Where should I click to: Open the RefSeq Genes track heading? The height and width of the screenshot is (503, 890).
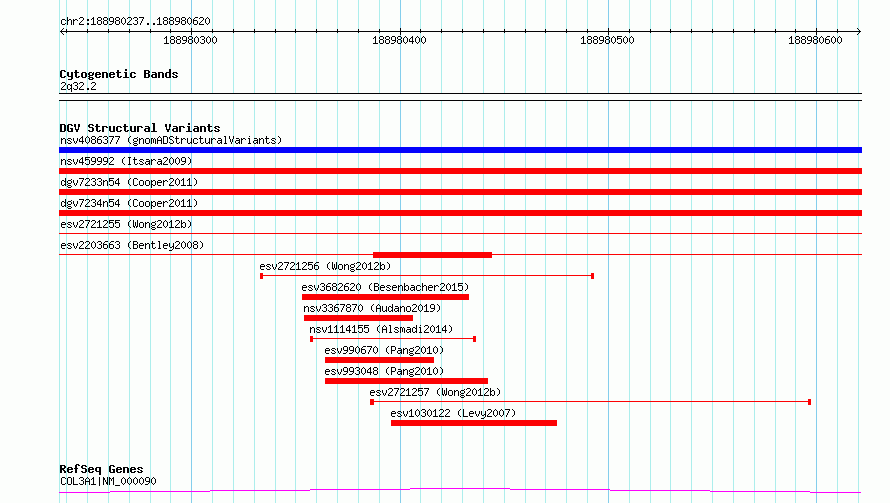[101, 469]
